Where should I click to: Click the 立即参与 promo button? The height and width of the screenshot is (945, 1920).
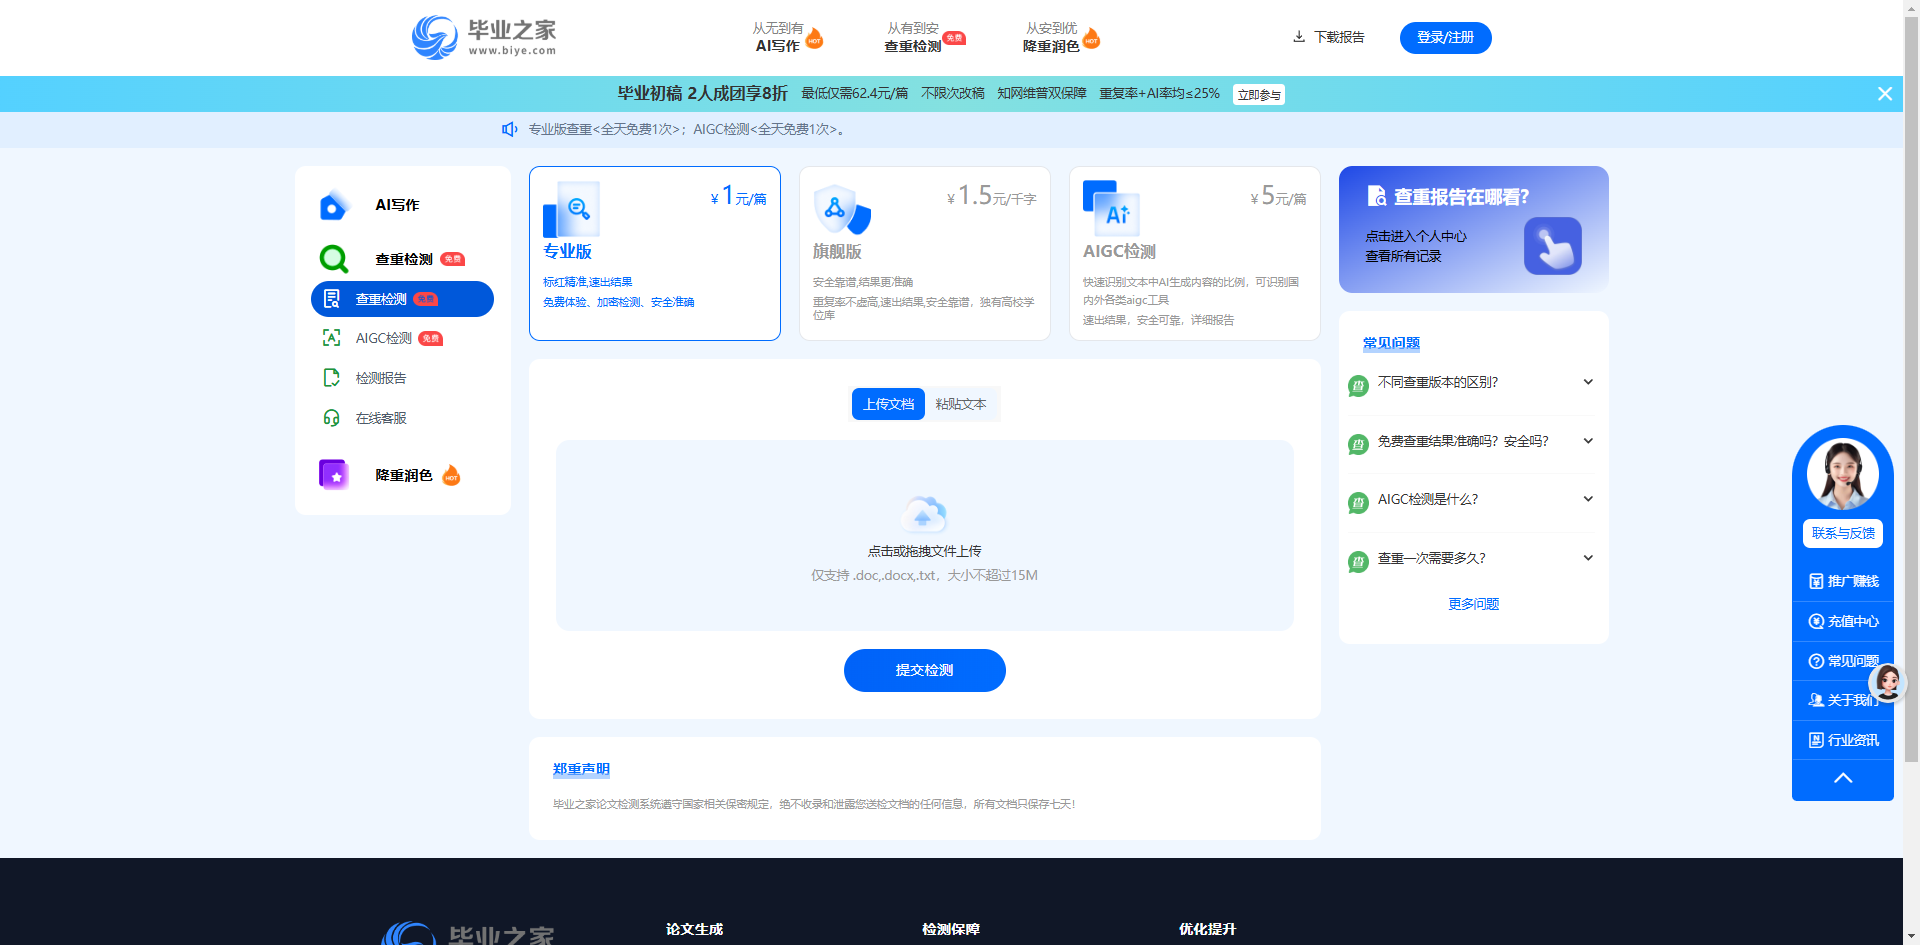pyautogui.click(x=1259, y=95)
